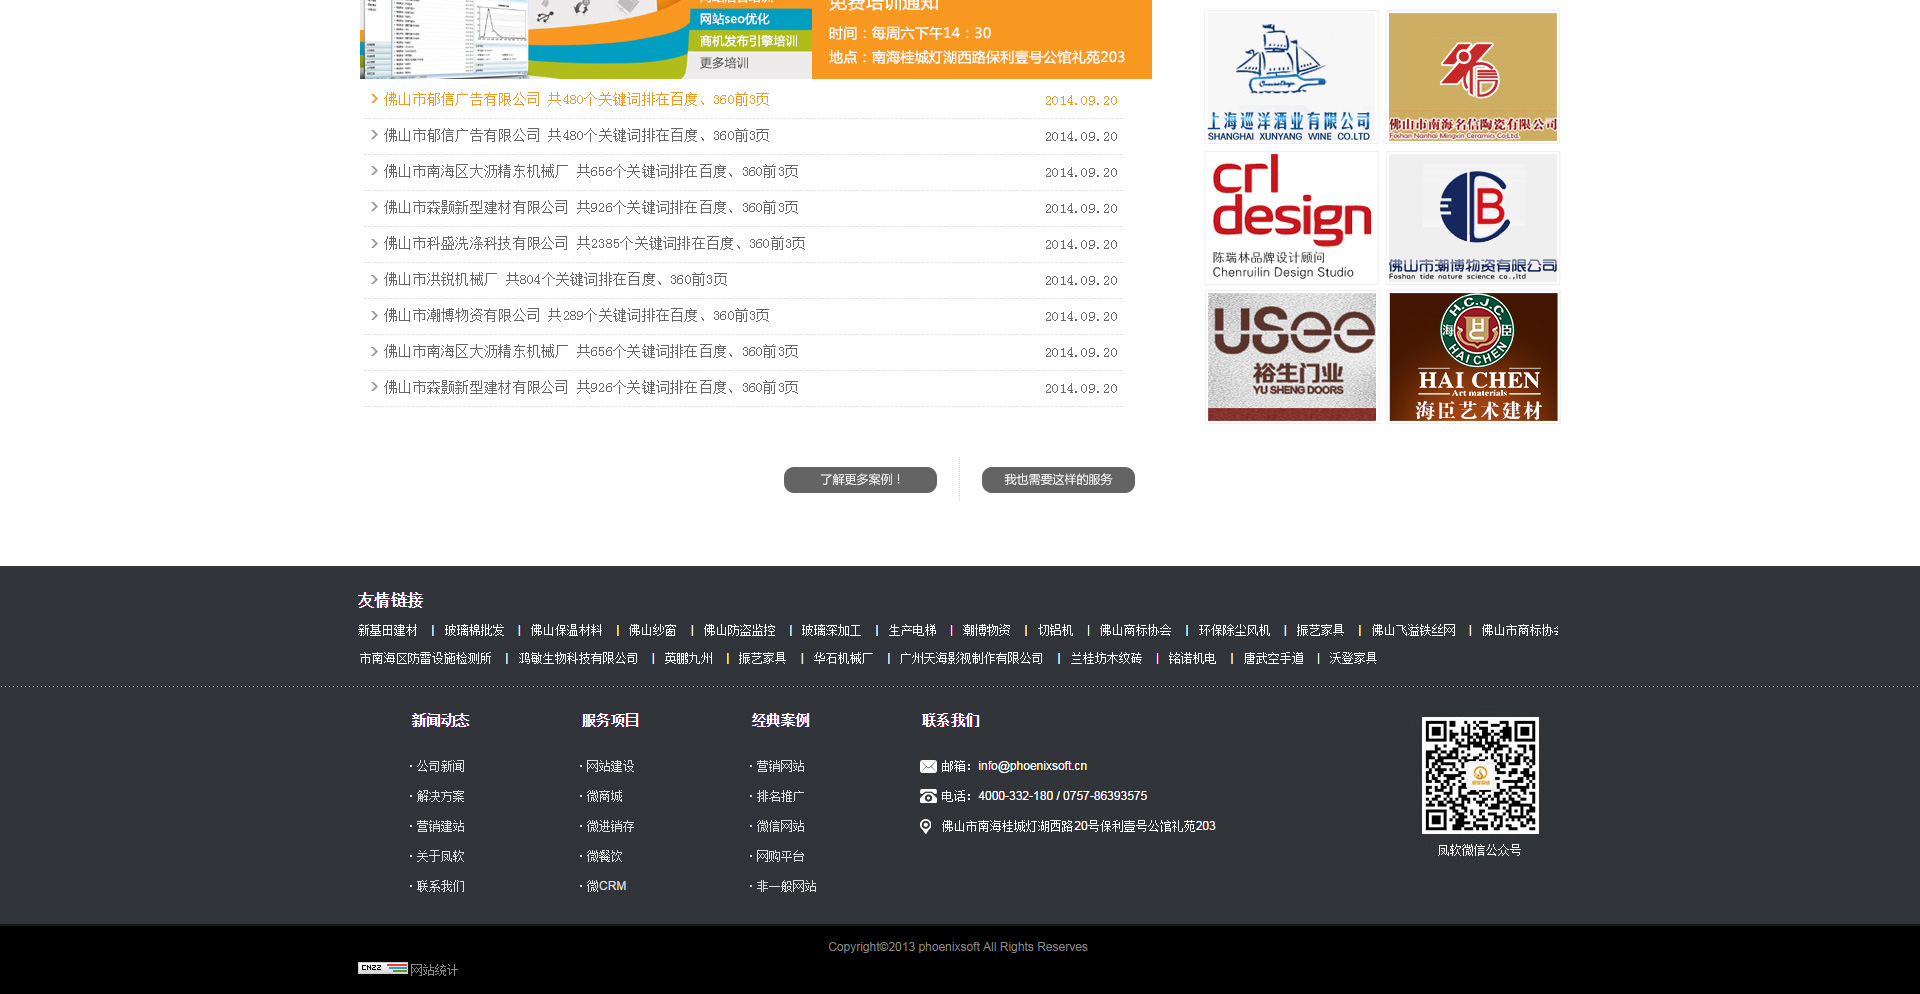This screenshot has width=1920, height=994.
Task: Open the highlighted 佛山市郁信广告有限公司 news item
Action: [576, 100]
